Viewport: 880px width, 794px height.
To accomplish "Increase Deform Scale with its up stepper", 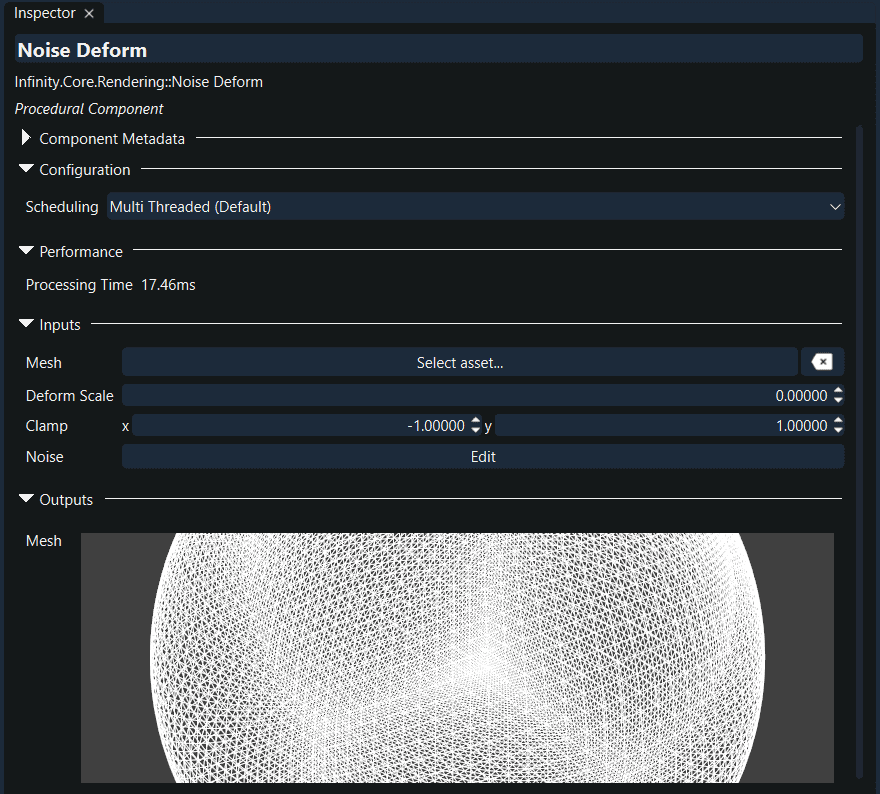I will pos(838,391).
